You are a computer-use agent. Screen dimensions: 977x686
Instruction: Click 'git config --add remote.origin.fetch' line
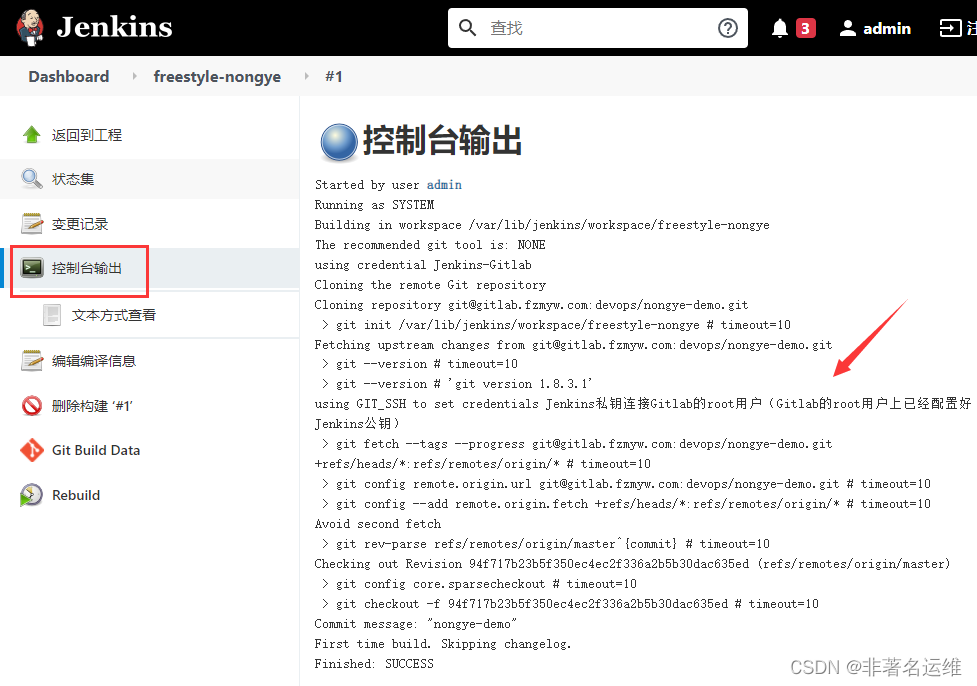coord(626,503)
